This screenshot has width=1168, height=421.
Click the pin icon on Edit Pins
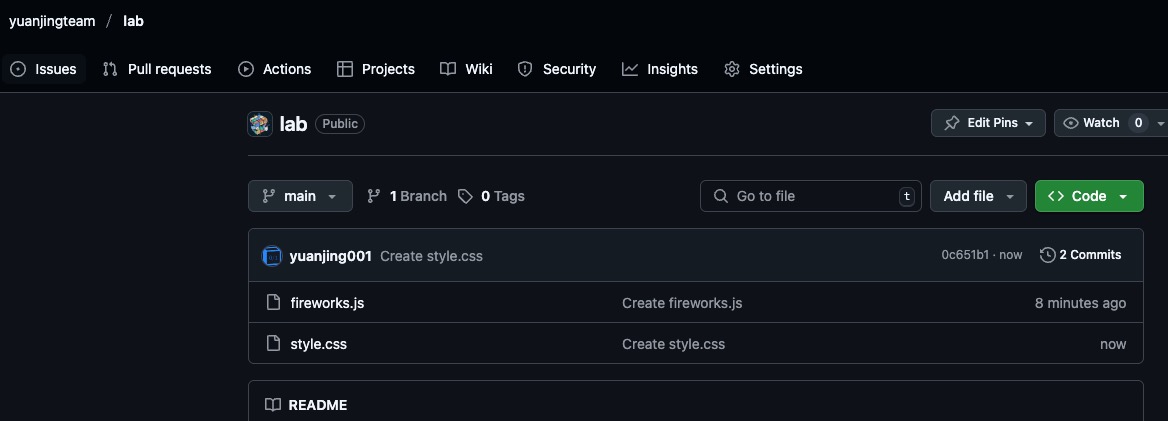[x=952, y=123]
